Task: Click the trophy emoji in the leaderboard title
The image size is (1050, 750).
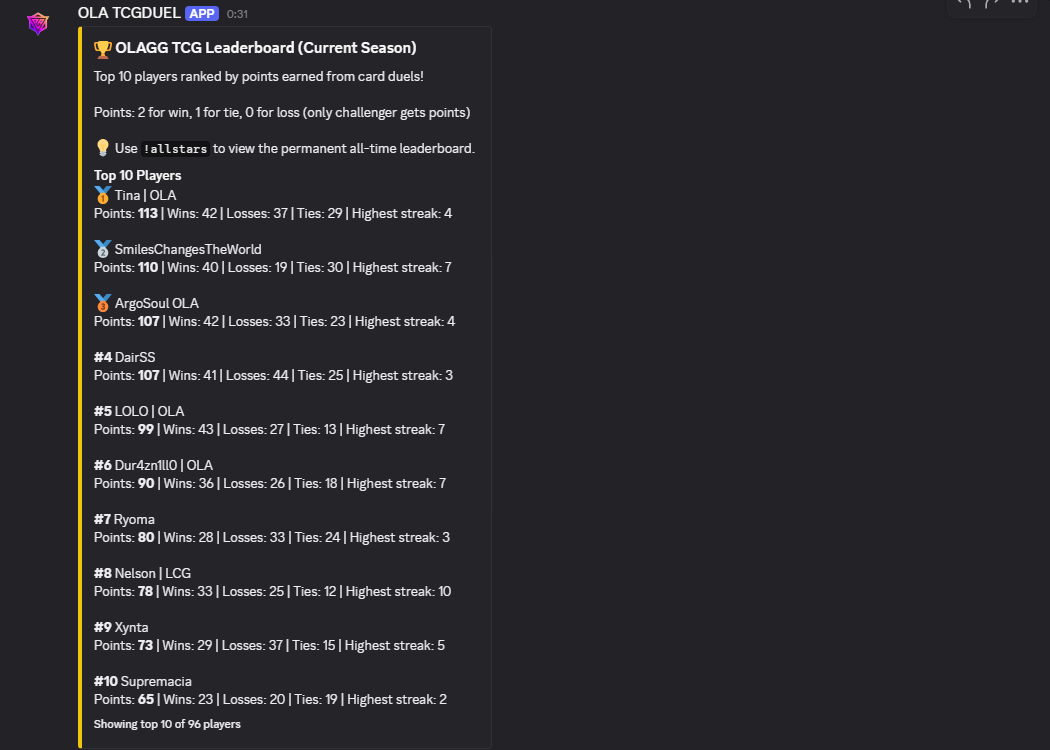Action: coord(103,48)
